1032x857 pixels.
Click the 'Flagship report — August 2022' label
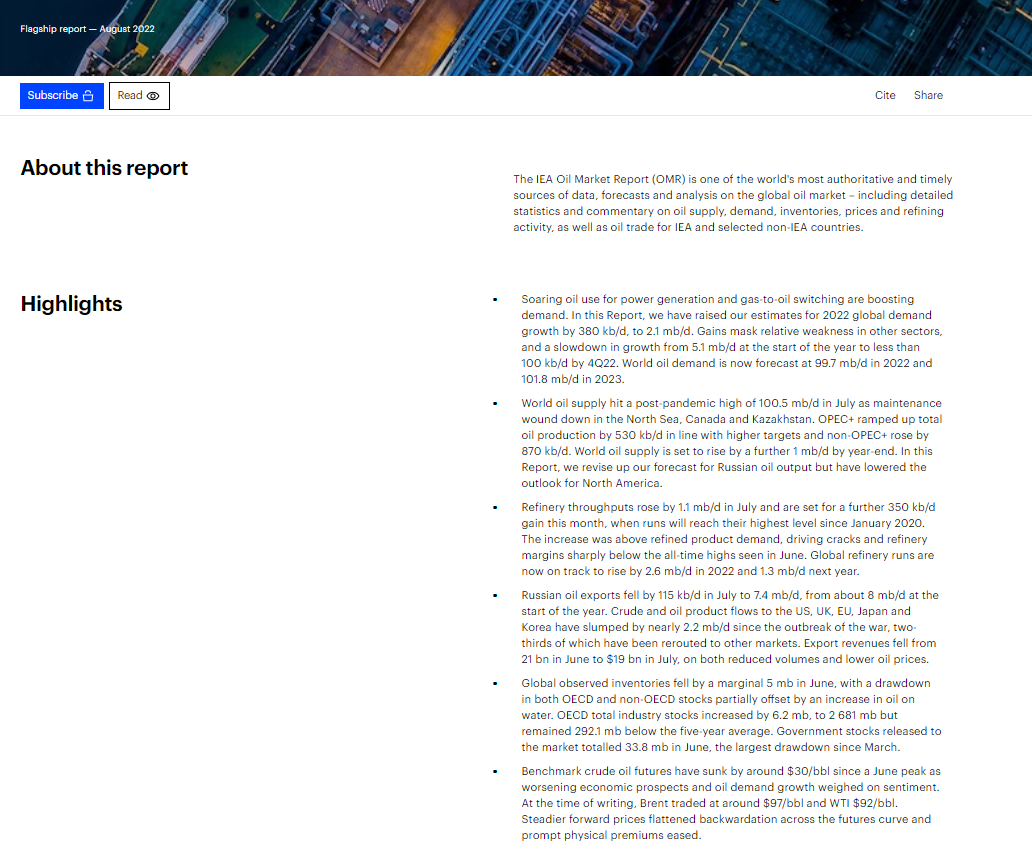coord(87,29)
